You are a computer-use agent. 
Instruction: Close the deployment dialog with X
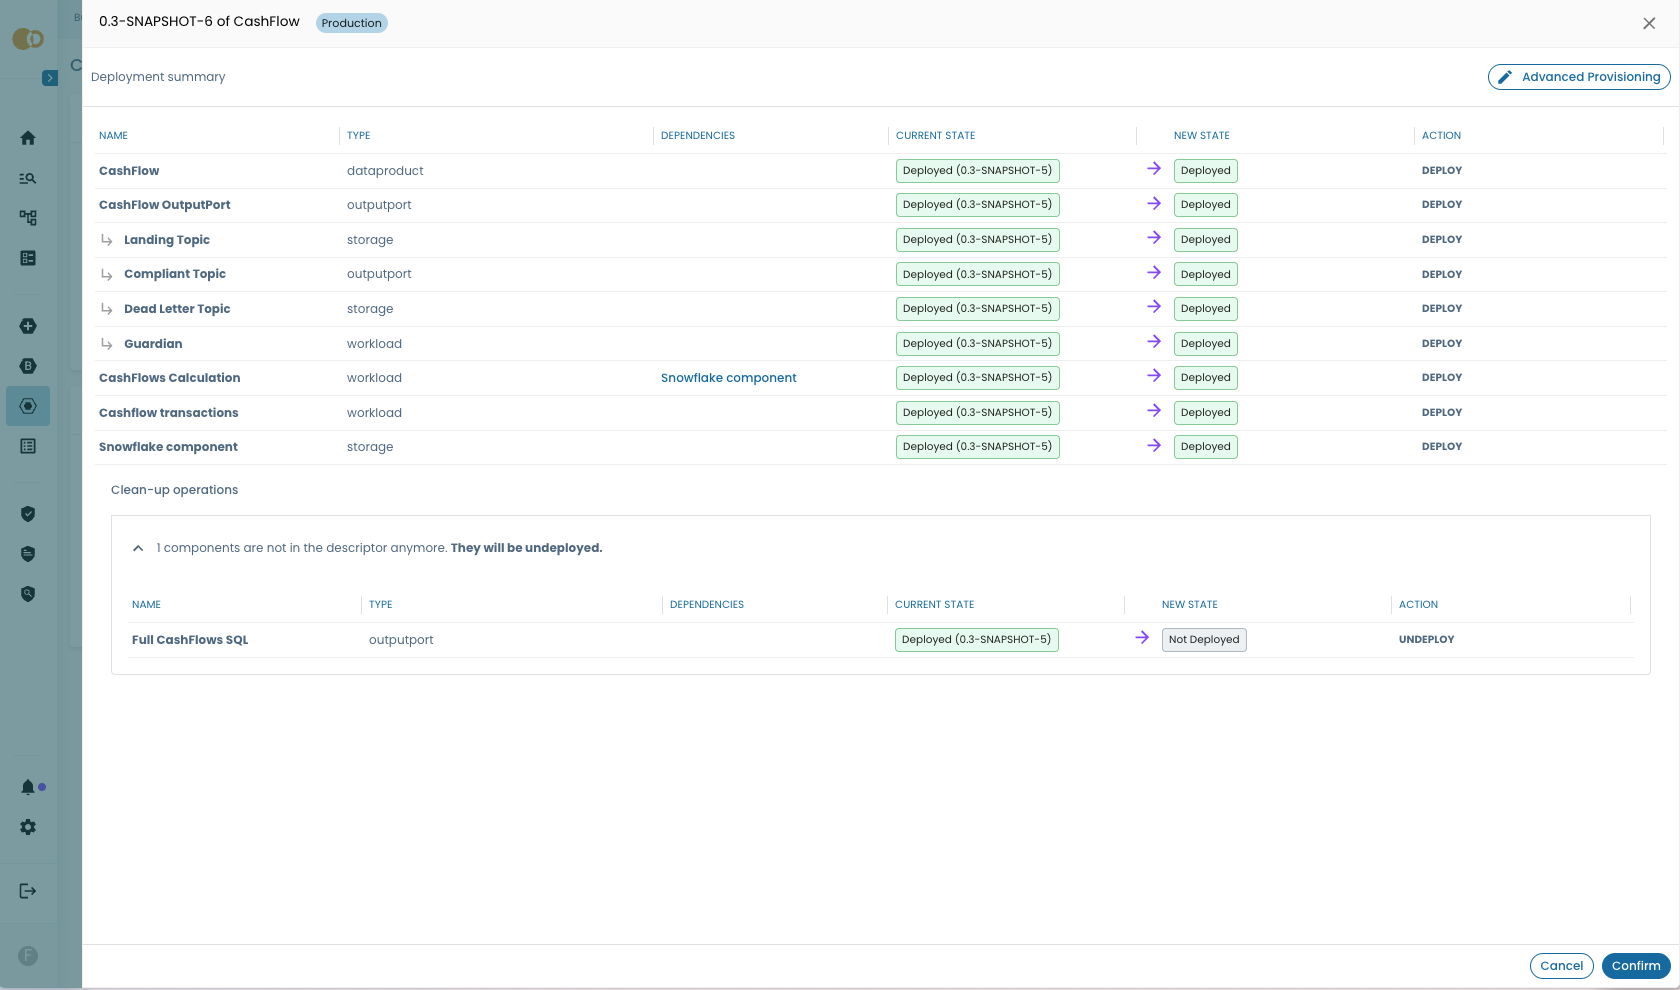[x=1649, y=23]
